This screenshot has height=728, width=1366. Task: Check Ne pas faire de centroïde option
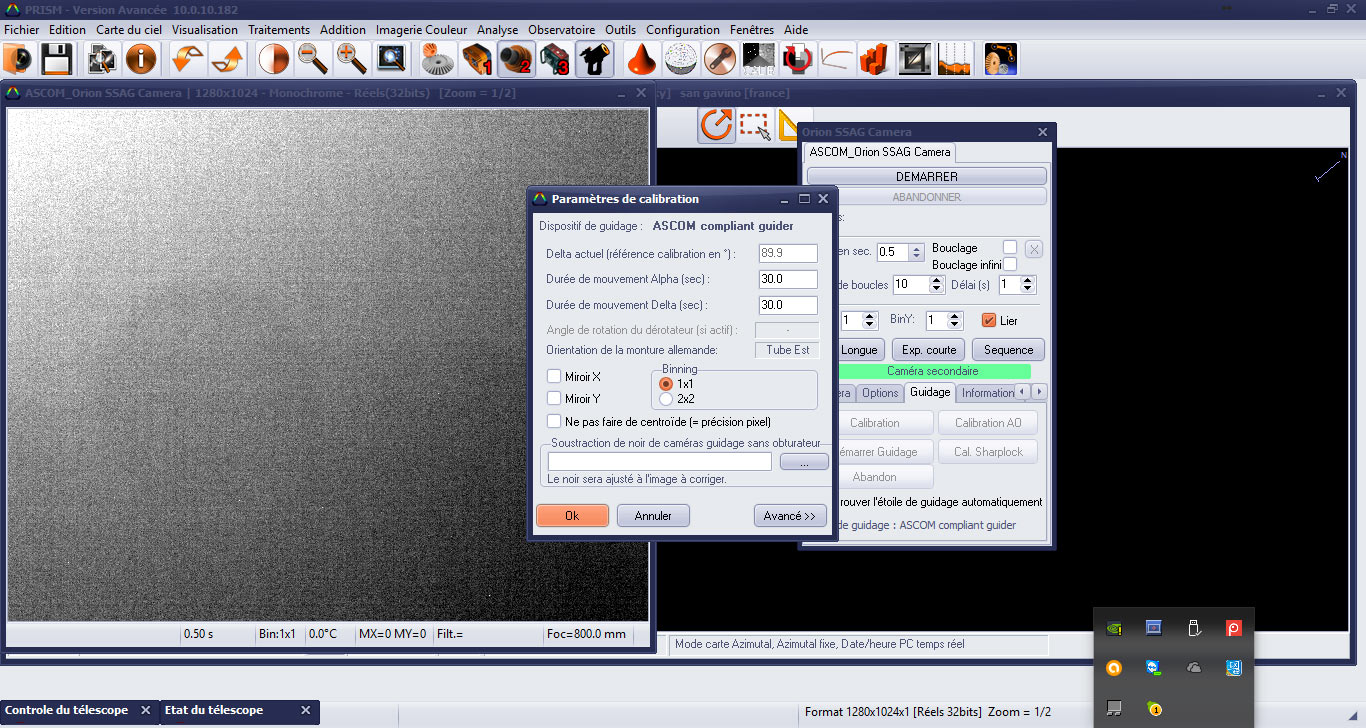pyautogui.click(x=554, y=422)
